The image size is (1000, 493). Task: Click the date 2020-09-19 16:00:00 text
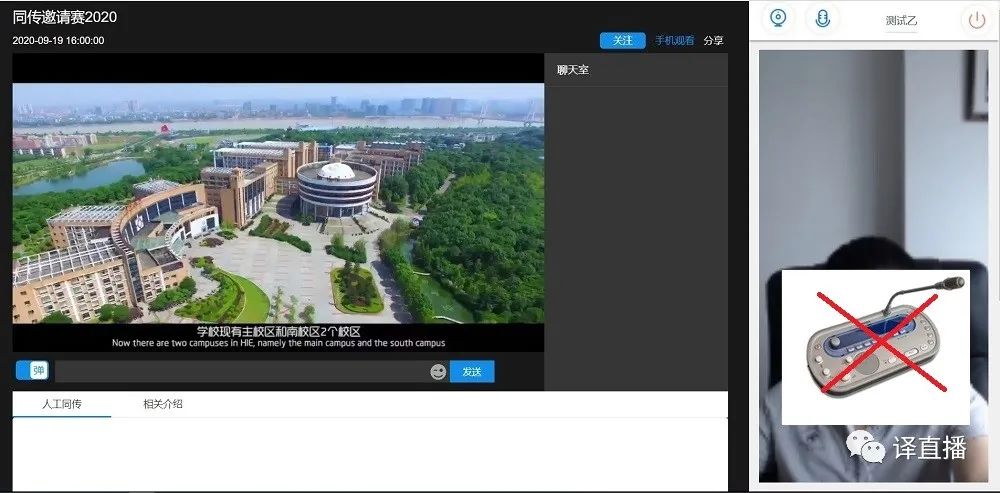click(58, 40)
